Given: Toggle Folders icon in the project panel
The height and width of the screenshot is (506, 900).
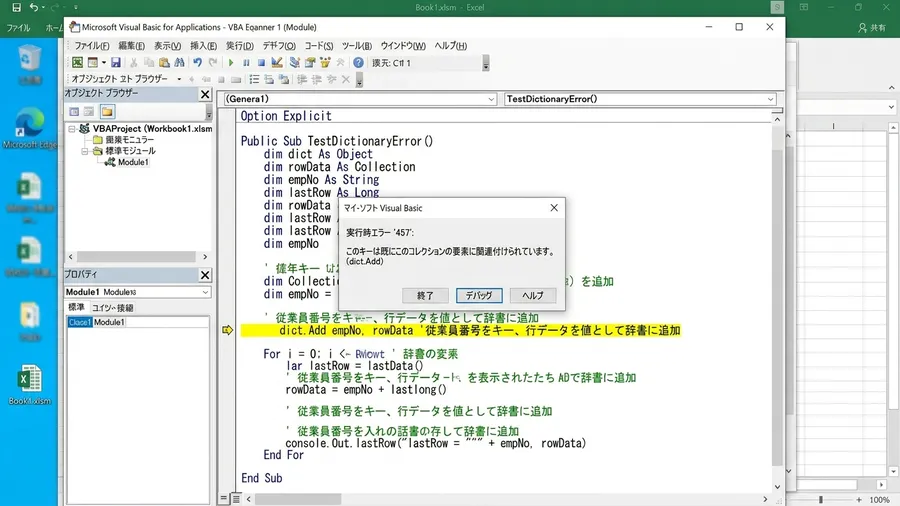Looking at the screenshot, I should point(107,112).
